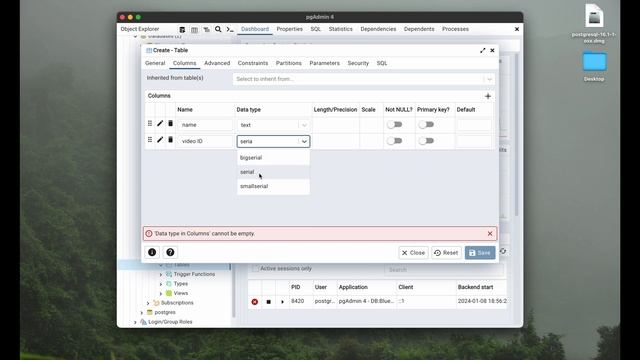Open SQL help info icon
Screen dimensions: 640x360
(152, 252)
